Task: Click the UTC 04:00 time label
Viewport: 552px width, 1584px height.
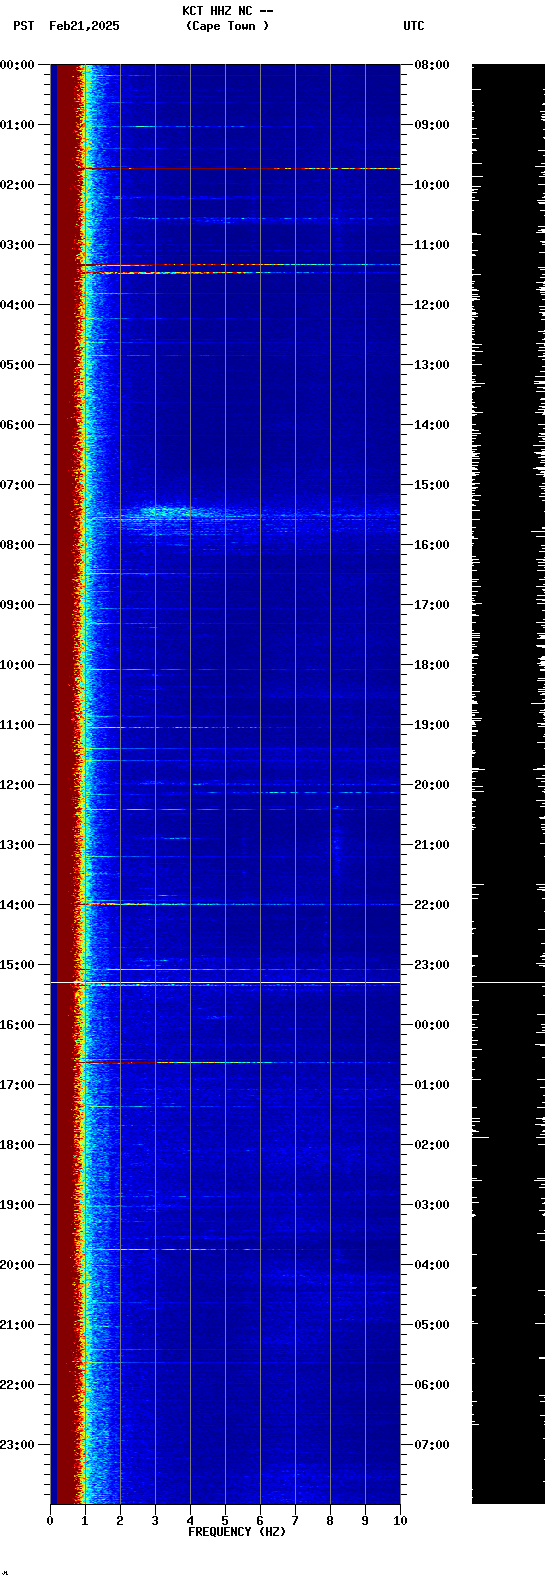Action: (x=431, y=1265)
